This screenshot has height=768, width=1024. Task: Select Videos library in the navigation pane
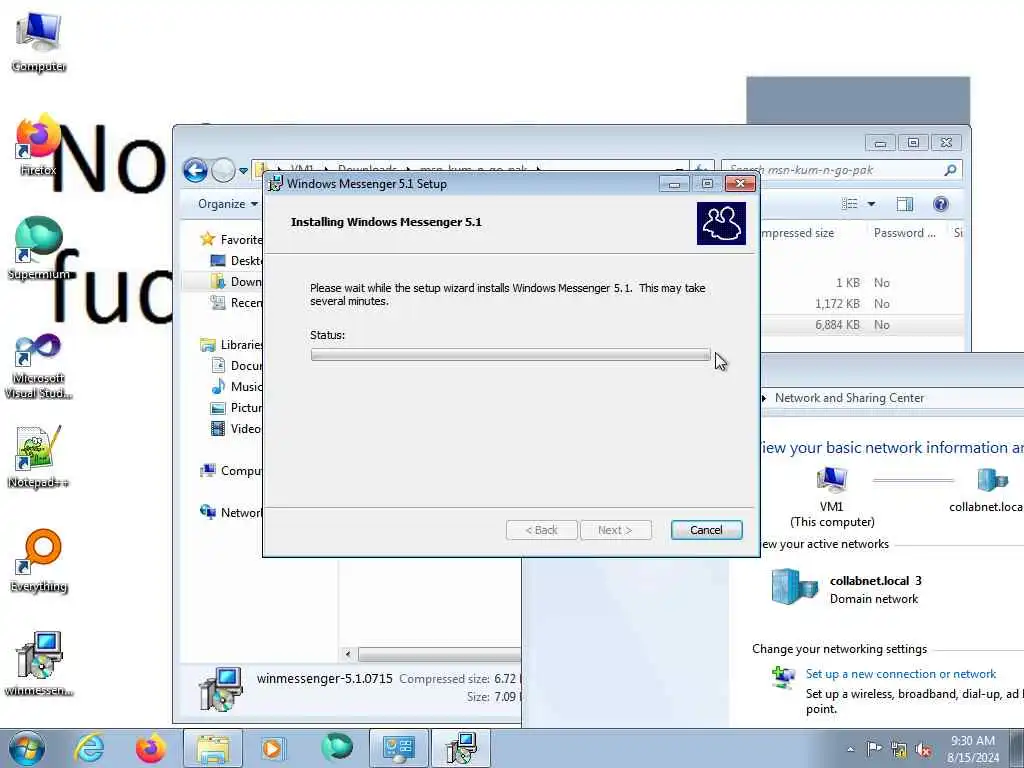236,428
